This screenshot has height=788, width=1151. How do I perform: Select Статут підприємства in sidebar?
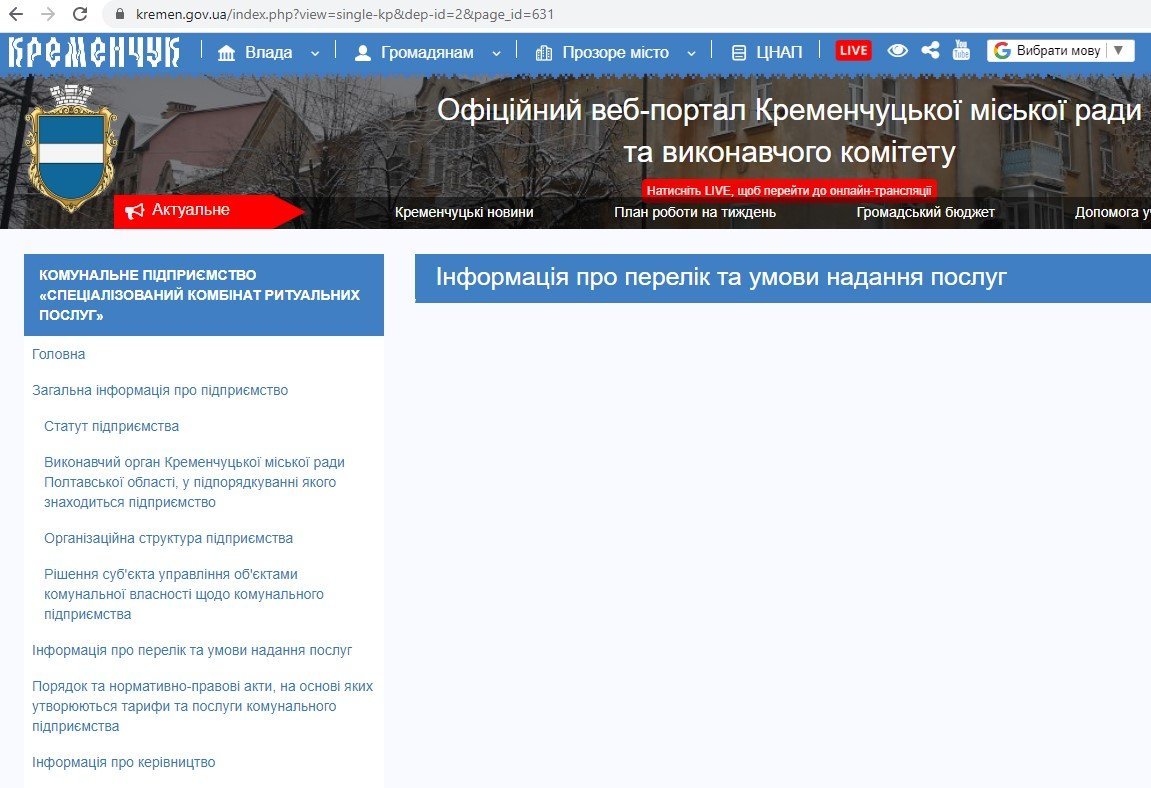(x=111, y=426)
